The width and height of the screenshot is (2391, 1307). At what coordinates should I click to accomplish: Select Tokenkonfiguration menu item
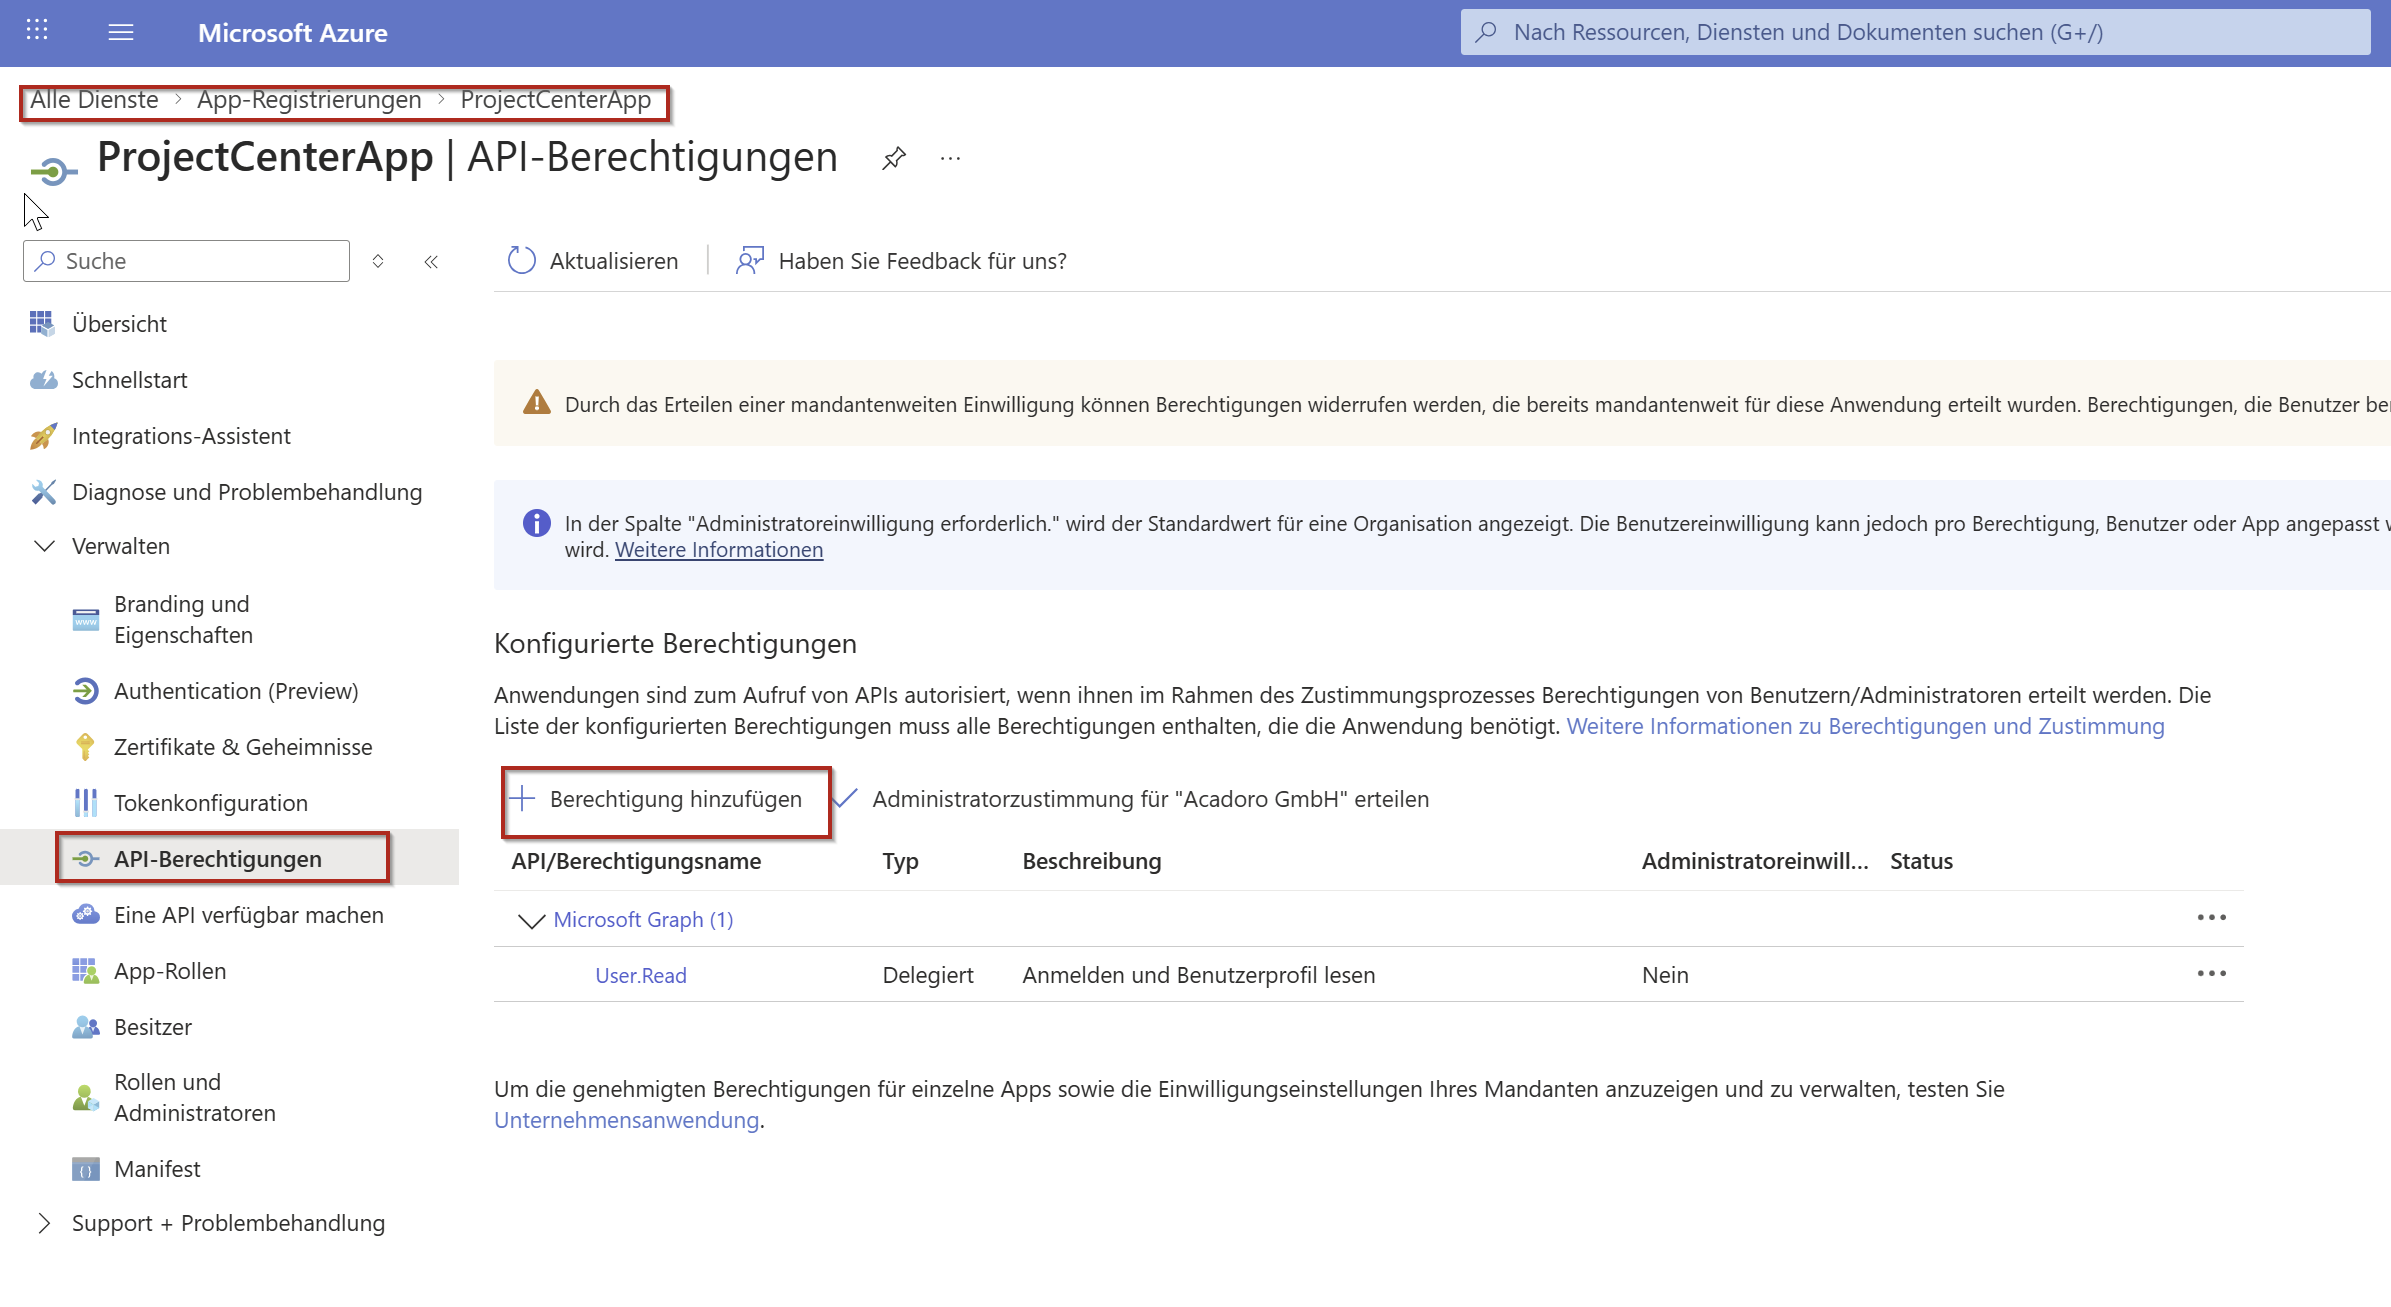pyautogui.click(x=211, y=803)
